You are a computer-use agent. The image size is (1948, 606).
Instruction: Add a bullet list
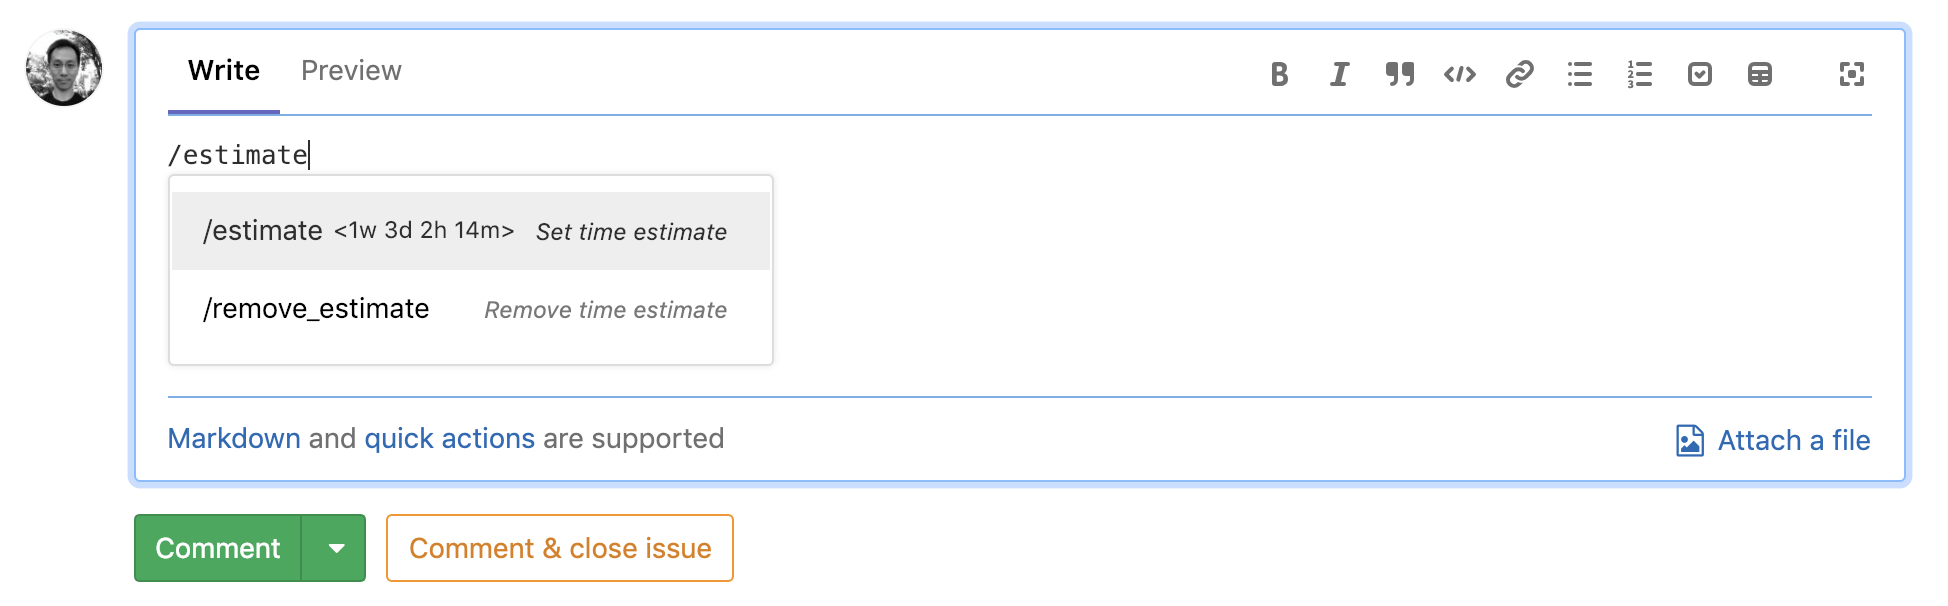1579,74
